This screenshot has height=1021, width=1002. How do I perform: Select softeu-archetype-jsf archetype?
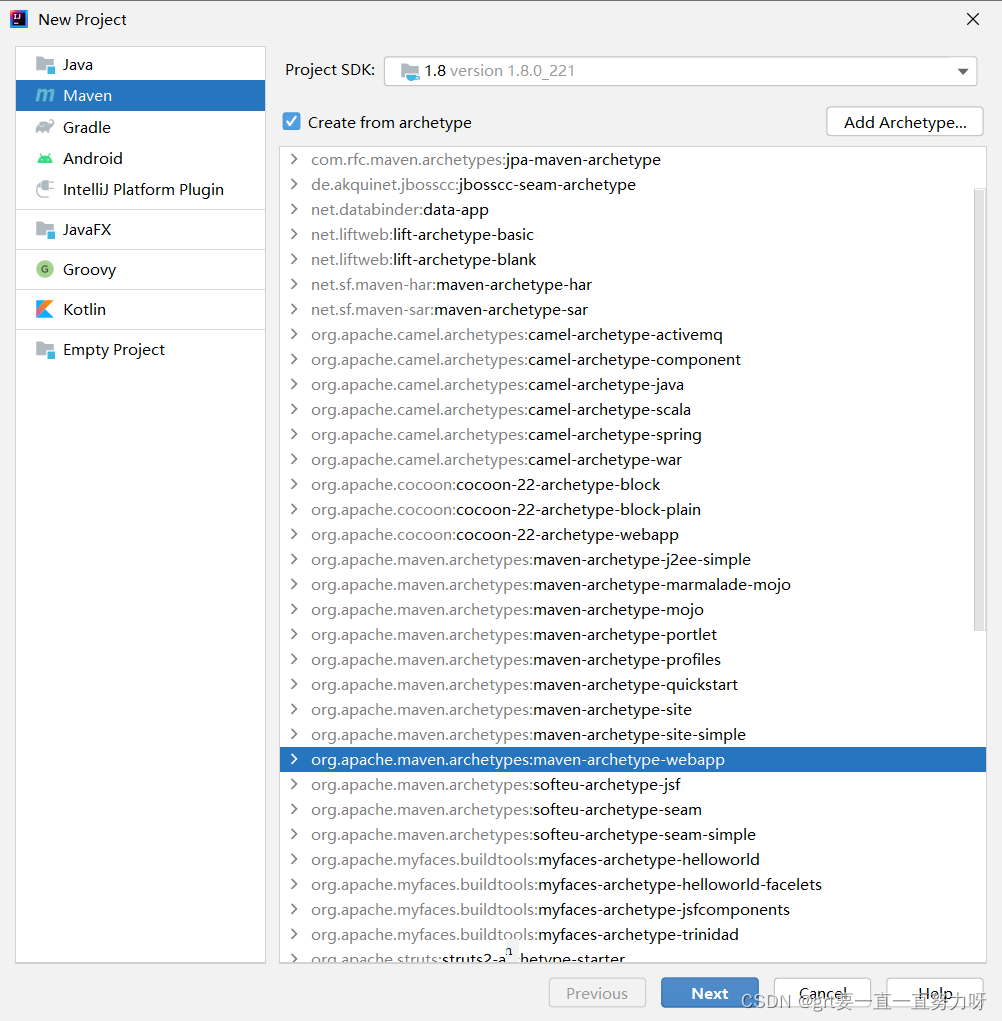coord(633,785)
